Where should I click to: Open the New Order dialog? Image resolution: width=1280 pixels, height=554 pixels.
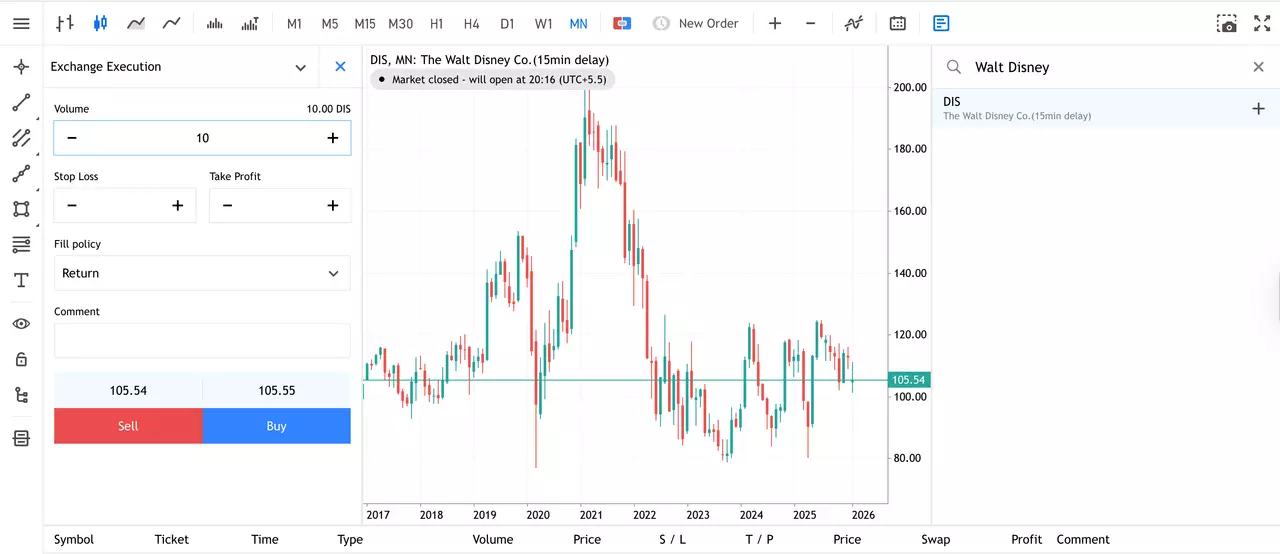coord(696,23)
